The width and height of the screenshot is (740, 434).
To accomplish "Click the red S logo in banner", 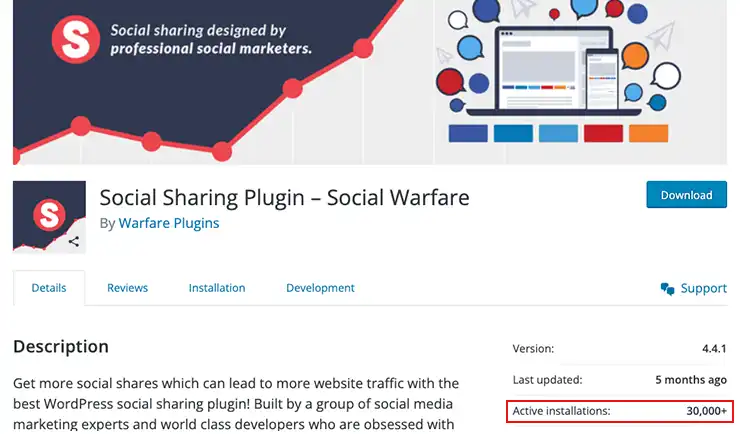I will [76, 40].
